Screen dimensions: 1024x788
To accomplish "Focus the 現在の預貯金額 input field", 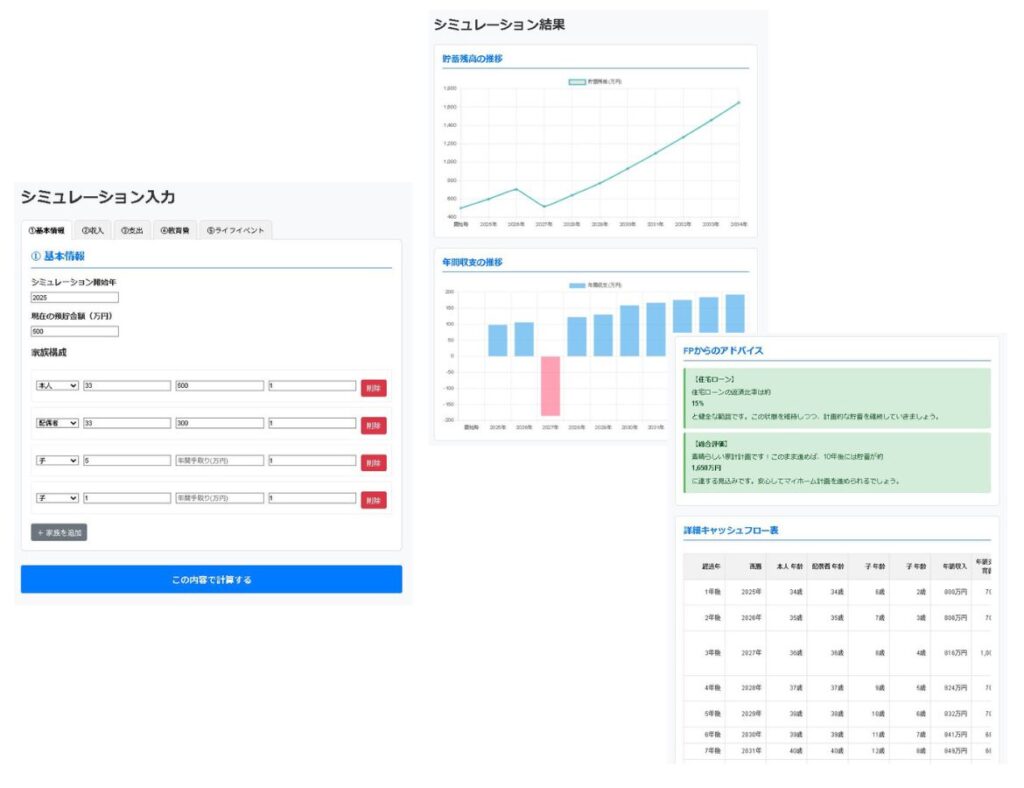I will (x=75, y=332).
